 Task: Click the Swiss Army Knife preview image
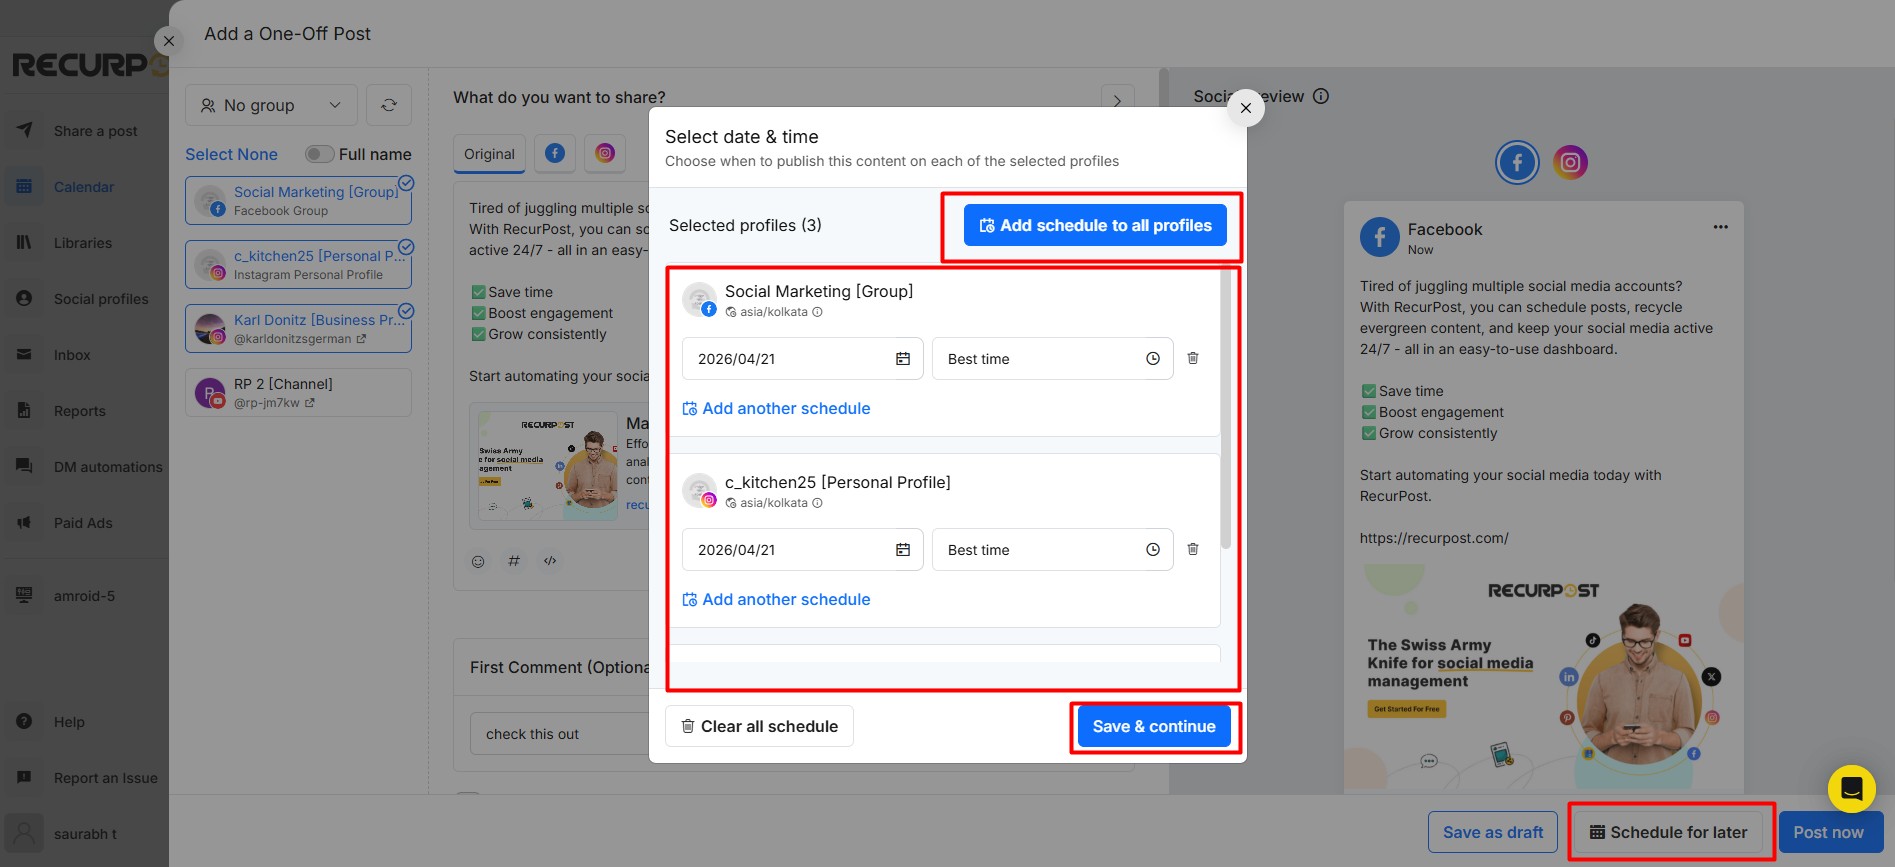(x=1544, y=679)
